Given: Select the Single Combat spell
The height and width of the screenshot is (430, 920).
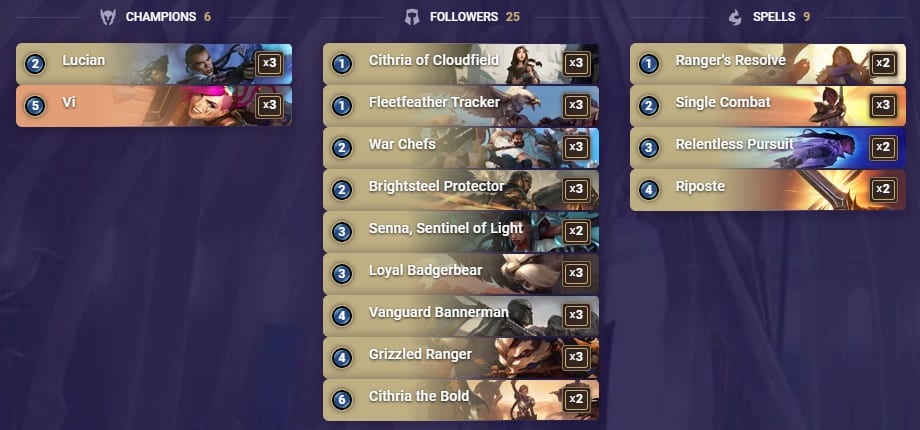Looking at the screenshot, I should click(x=768, y=106).
